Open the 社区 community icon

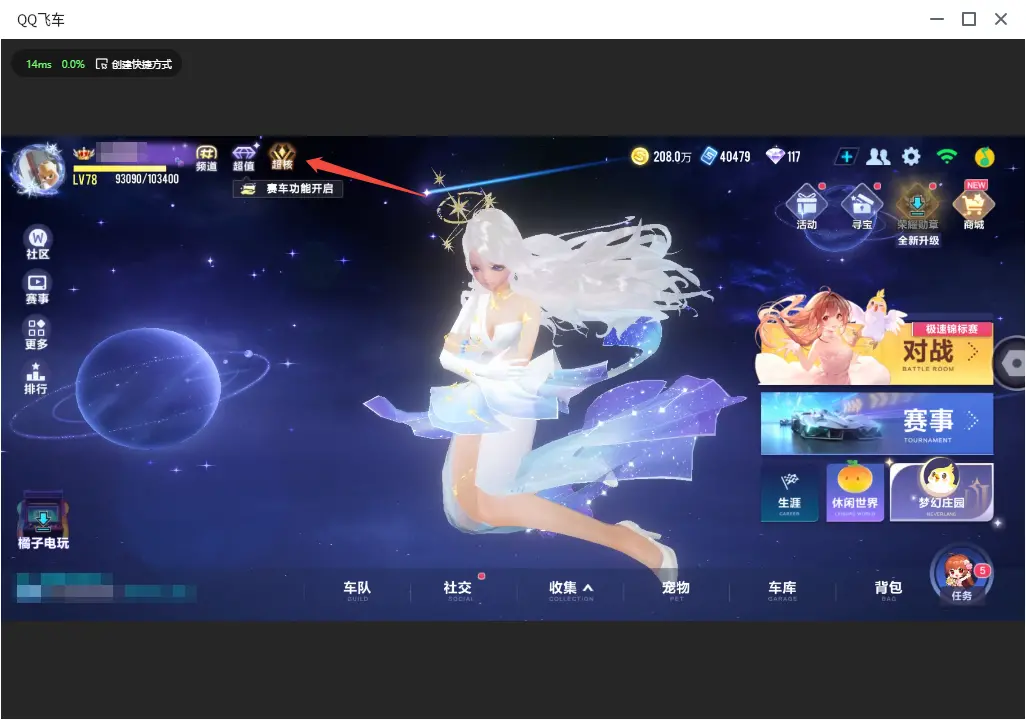coord(37,243)
